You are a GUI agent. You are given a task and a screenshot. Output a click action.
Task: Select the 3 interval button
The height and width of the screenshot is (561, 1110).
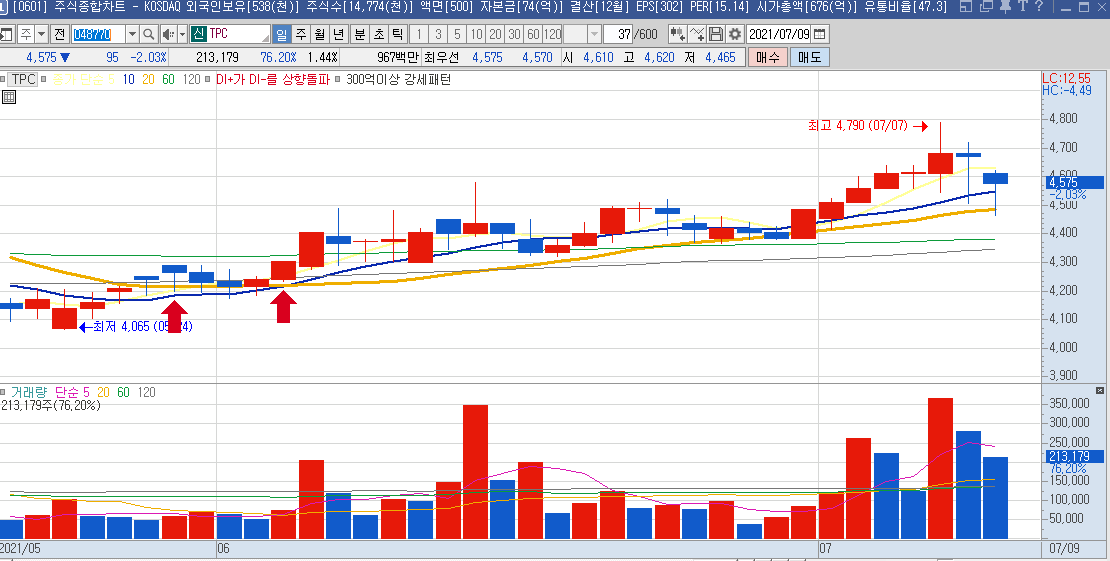click(x=438, y=34)
